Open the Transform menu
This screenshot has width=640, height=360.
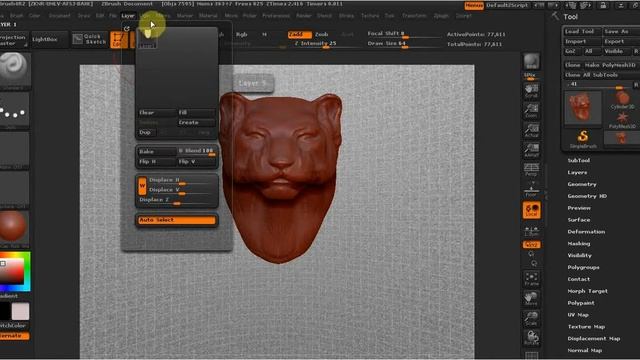pos(414,16)
